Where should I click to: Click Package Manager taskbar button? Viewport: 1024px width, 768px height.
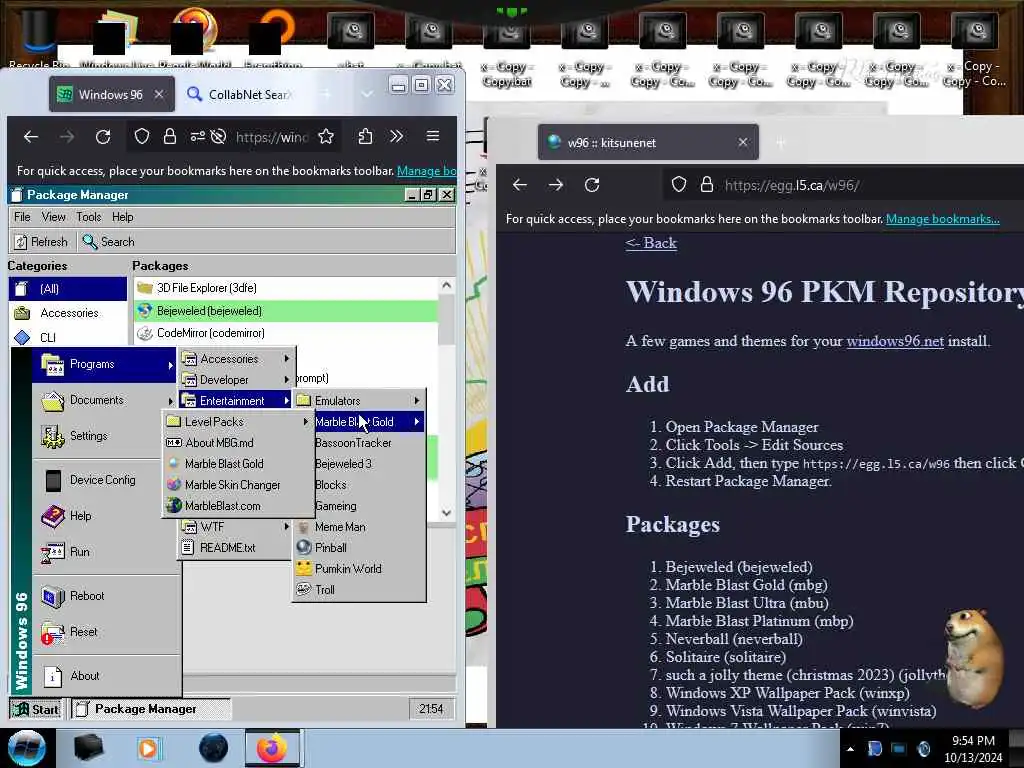[150, 709]
